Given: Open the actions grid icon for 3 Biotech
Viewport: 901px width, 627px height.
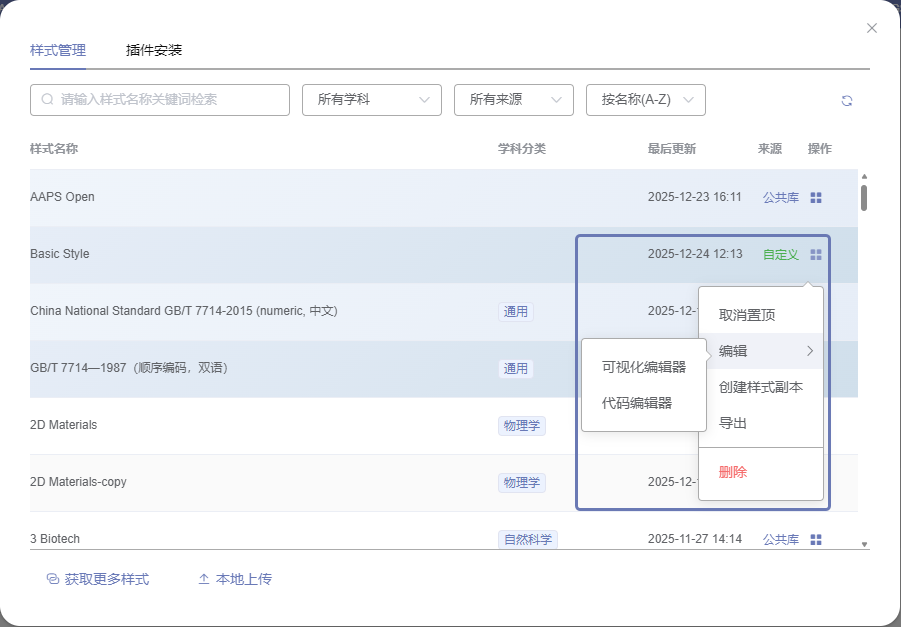Looking at the screenshot, I should (x=816, y=540).
